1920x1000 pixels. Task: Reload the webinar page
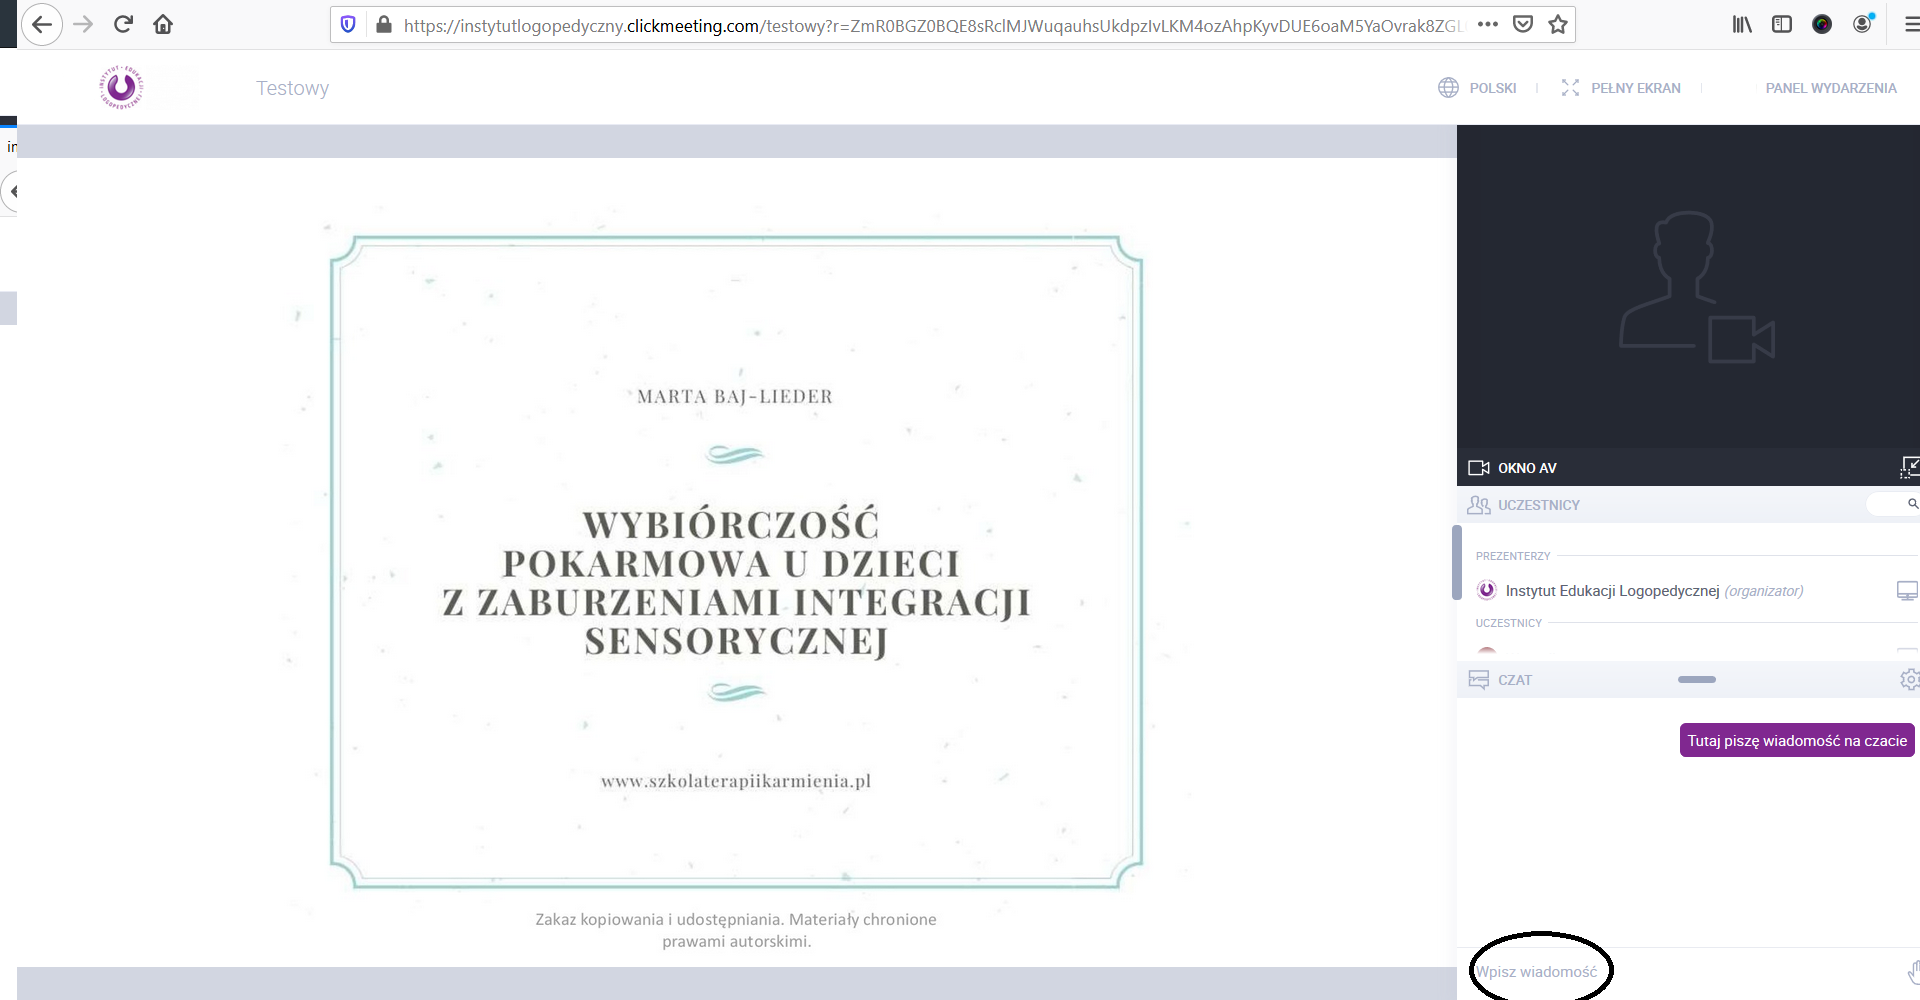pyautogui.click(x=123, y=25)
